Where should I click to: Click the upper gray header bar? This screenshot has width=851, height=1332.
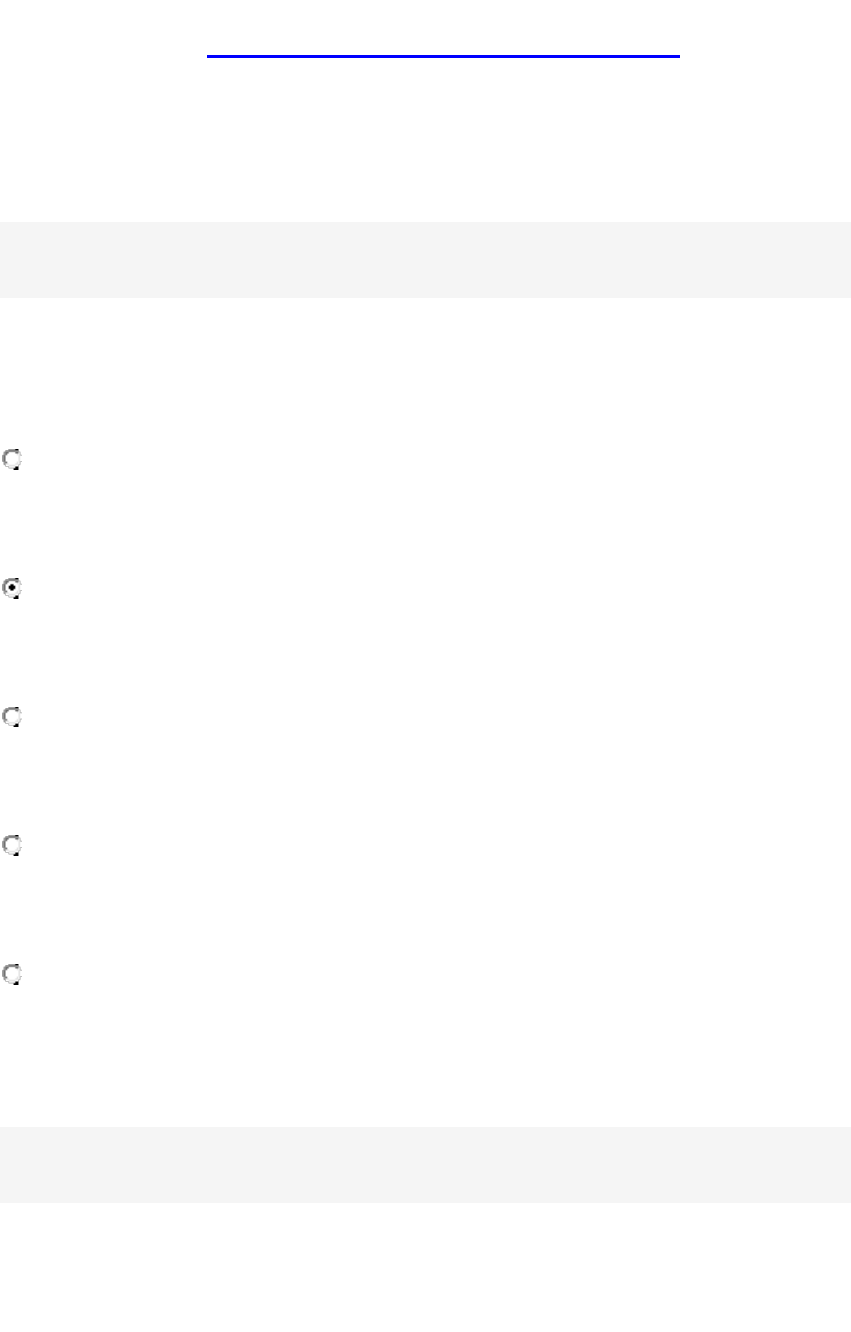(x=425, y=260)
